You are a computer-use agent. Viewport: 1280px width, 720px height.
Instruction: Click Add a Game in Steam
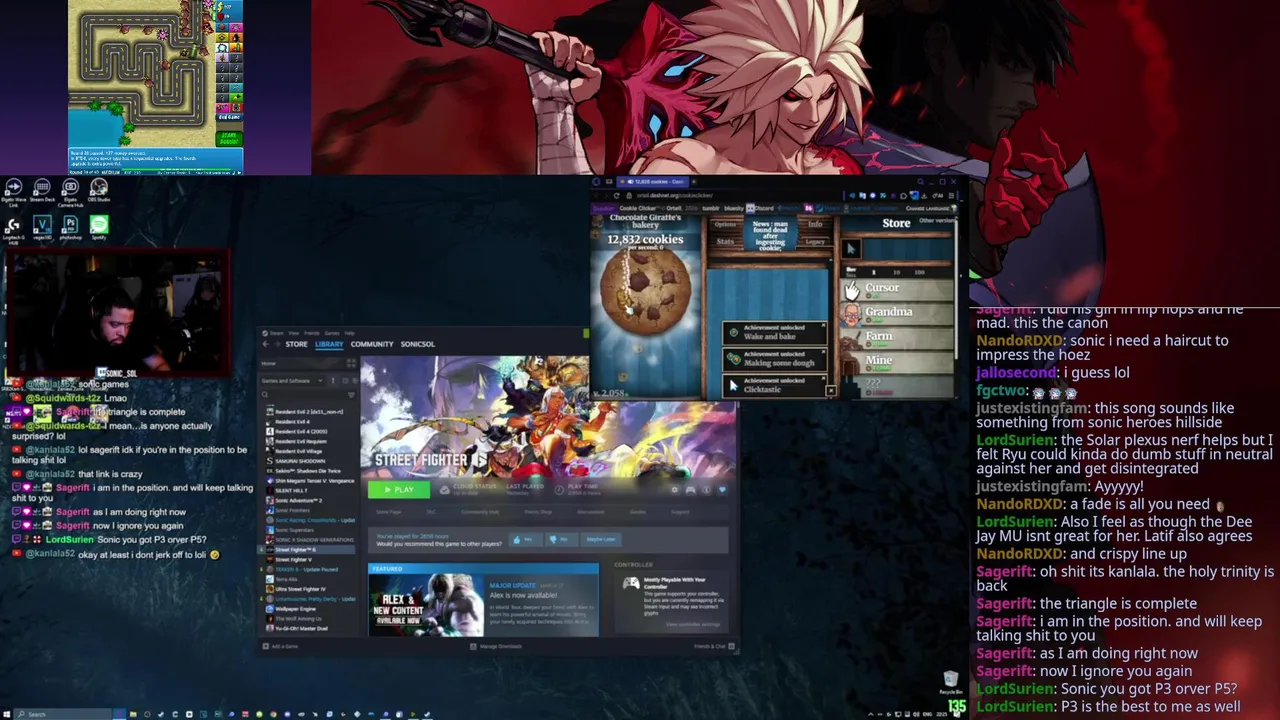(x=280, y=646)
